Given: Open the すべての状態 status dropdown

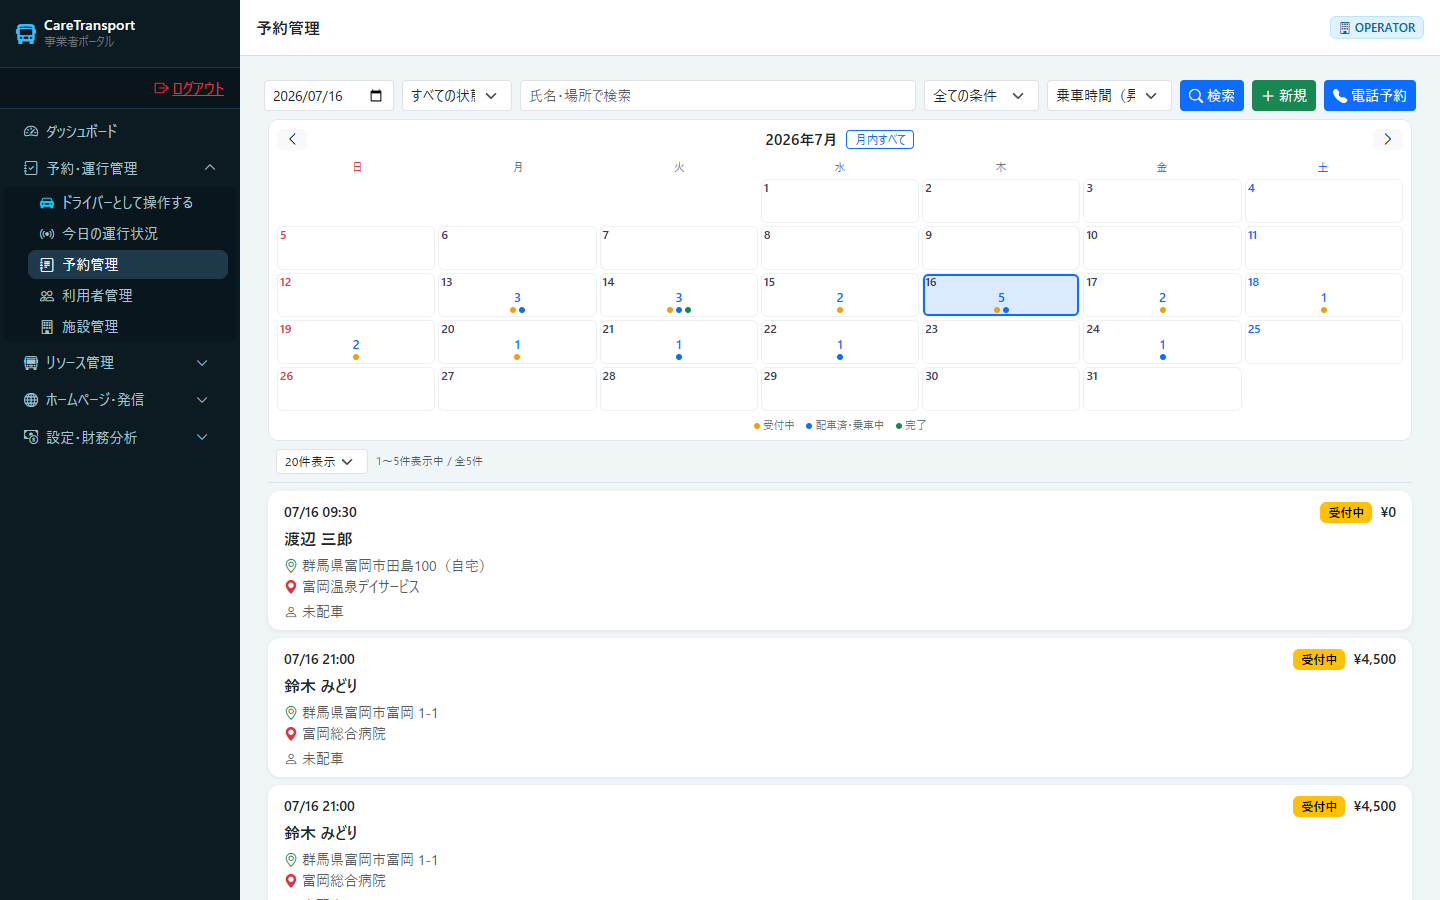Looking at the screenshot, I should pos(457,96).
